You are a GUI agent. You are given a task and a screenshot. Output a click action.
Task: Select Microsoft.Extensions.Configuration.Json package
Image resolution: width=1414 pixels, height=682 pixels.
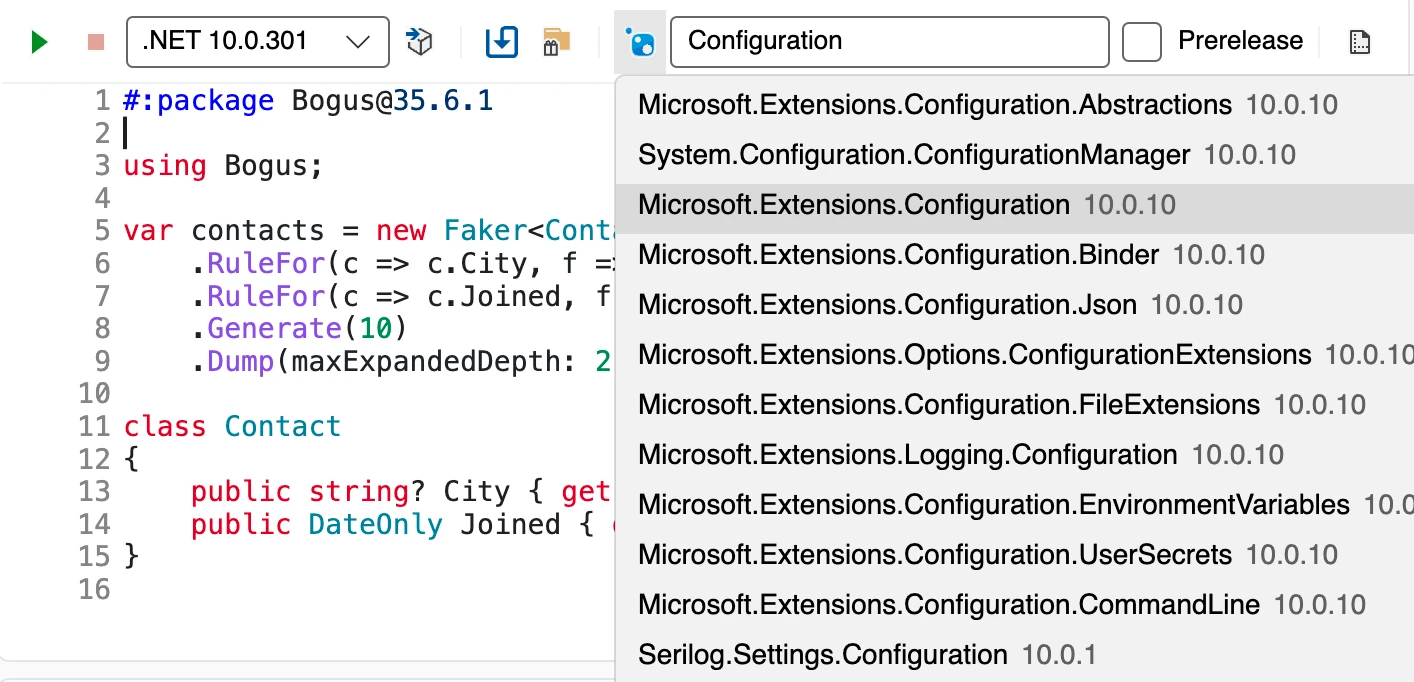1015,305
